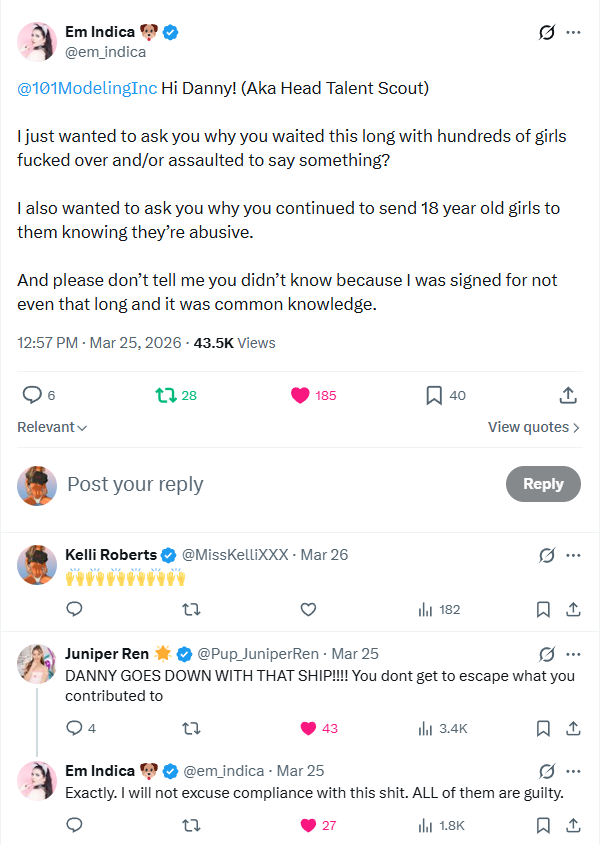View quotes of this tweet

pyautogui.click(x=533, y=427)
